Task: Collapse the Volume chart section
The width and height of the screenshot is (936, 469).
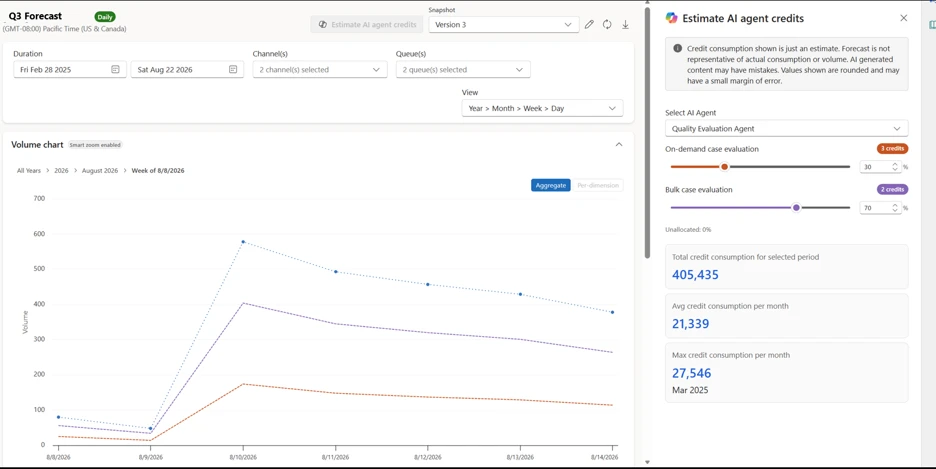Action: [x=619, y=144]
